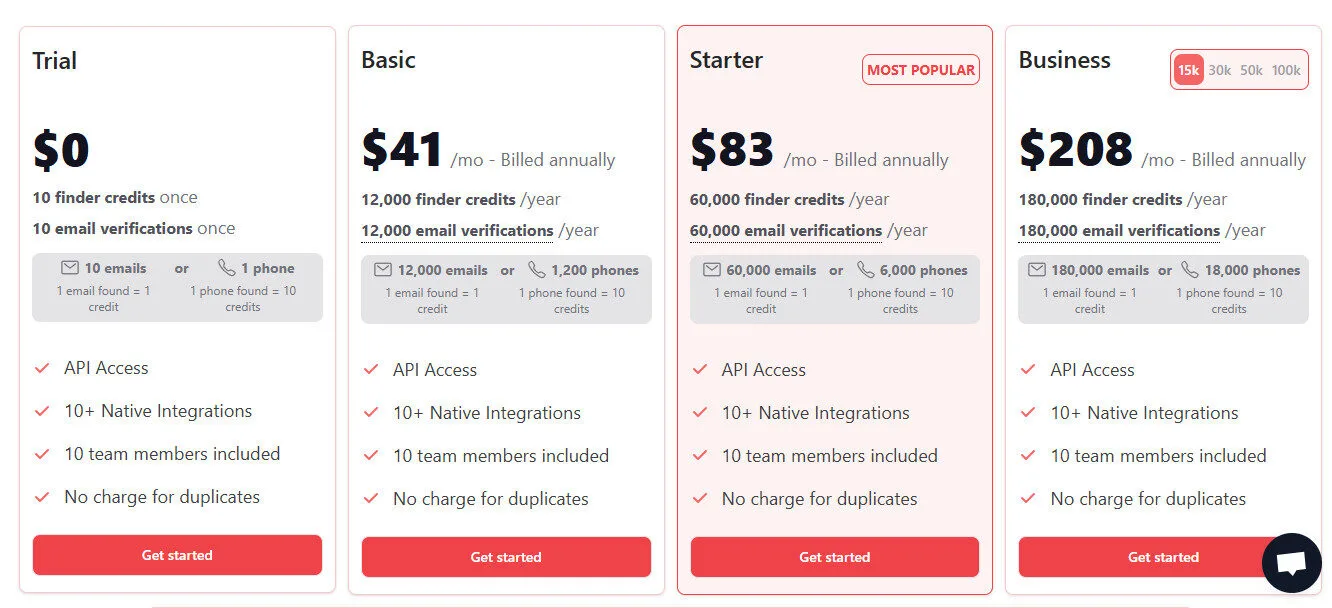The width and height of the screenshot is (1332, 608).
Task: Click Get started for the Trial plan
Action: click(177, 554)
